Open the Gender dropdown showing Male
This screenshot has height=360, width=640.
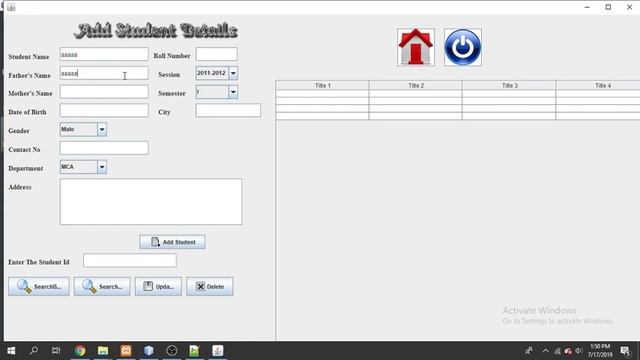(x=102, y=129)
